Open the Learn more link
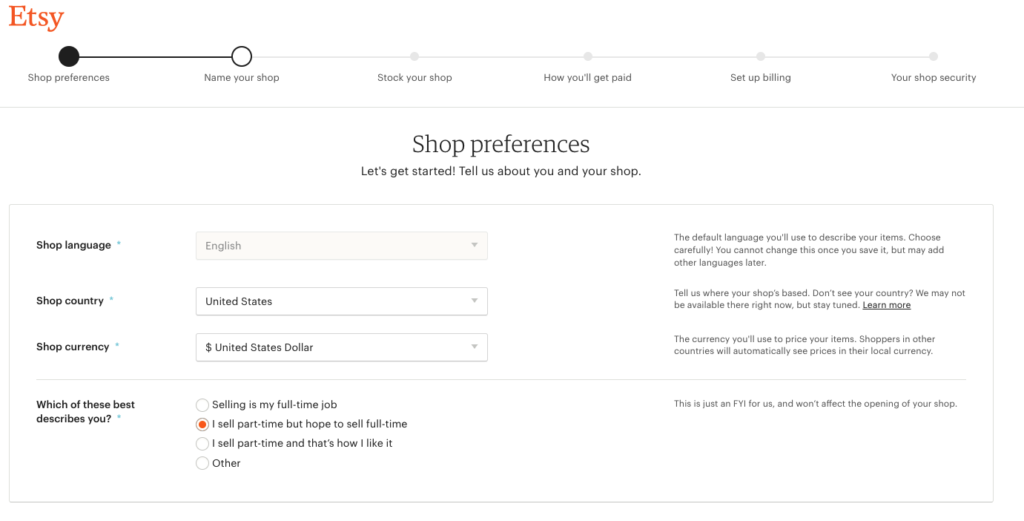This screenshot has width=1024, height=521. click(x=886, y=305)
